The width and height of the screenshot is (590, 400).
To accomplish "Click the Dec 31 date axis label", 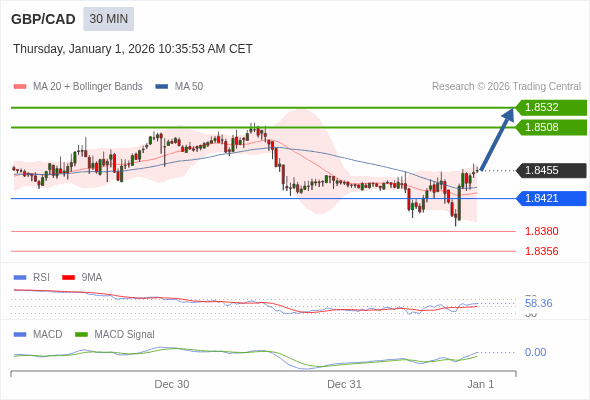I will [344, 384].
